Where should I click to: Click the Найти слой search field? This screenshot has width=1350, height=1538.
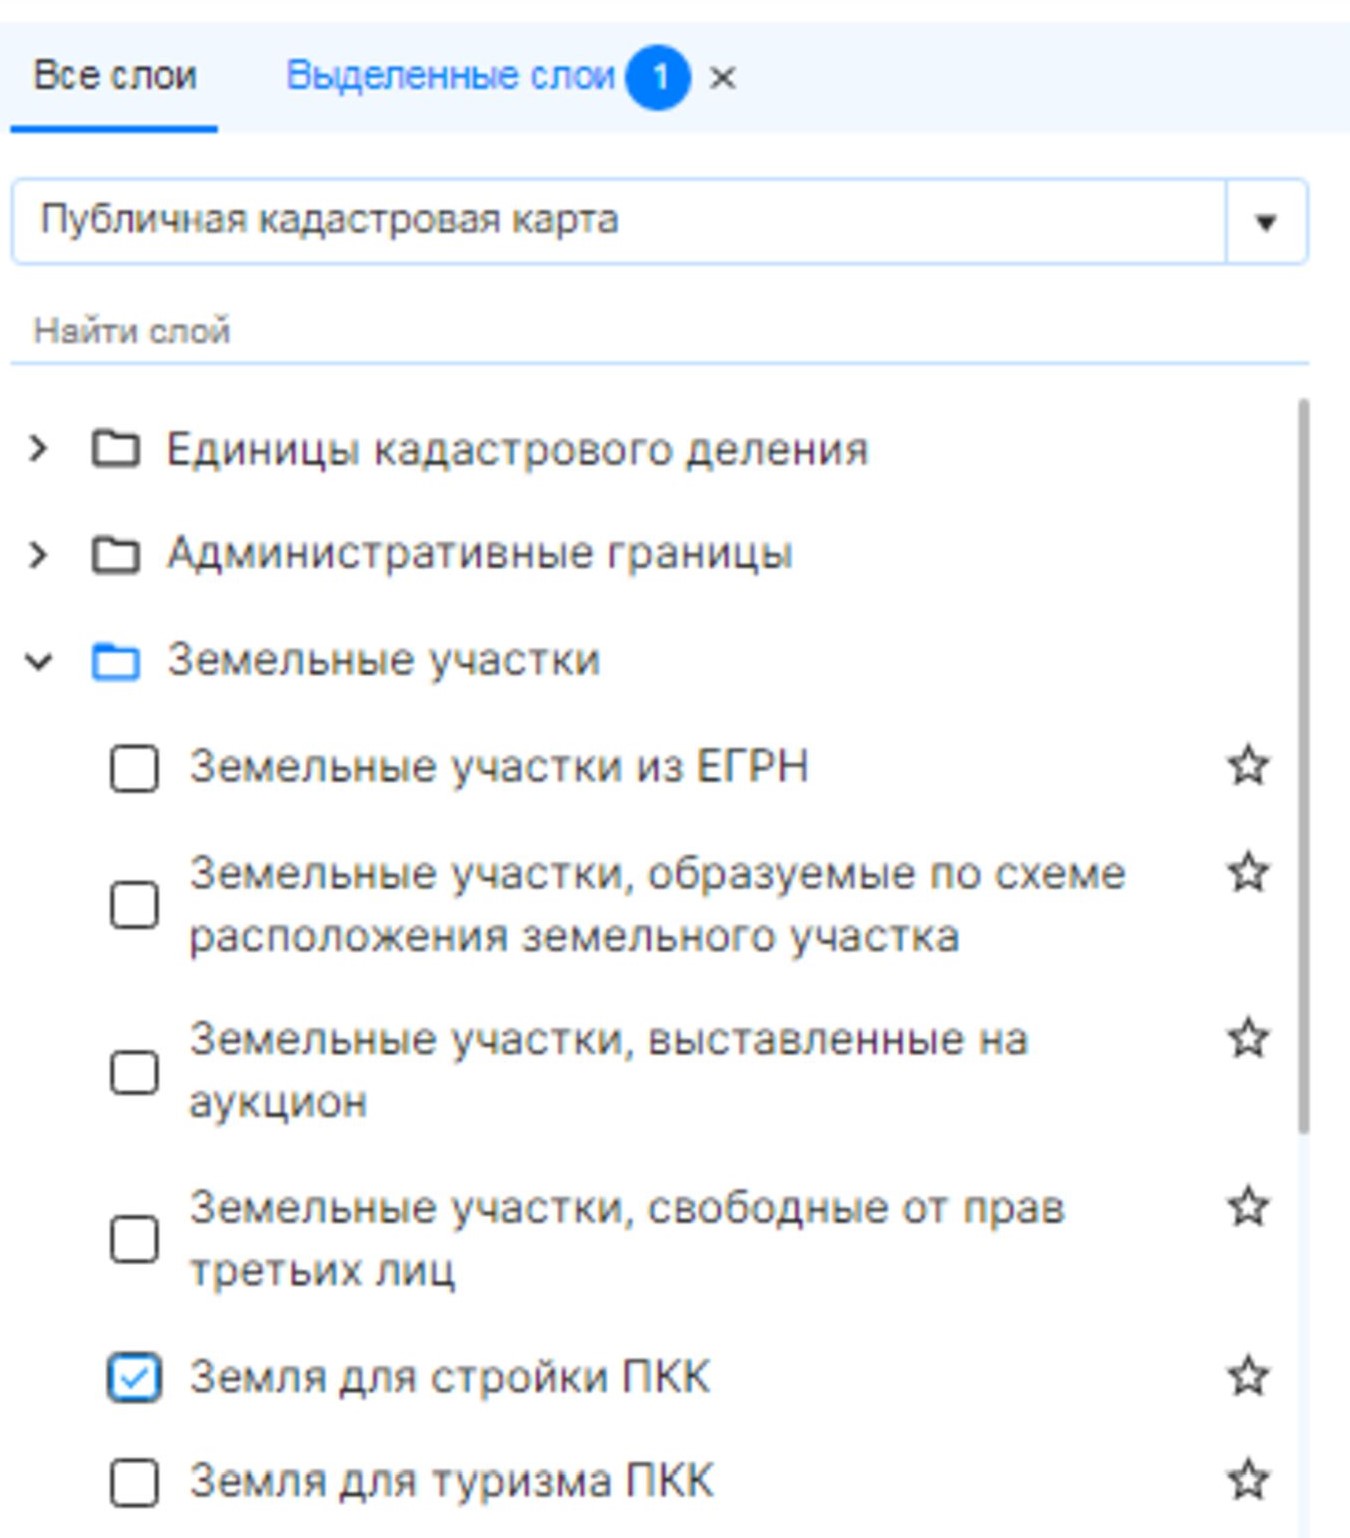click(x=659, y=331)
